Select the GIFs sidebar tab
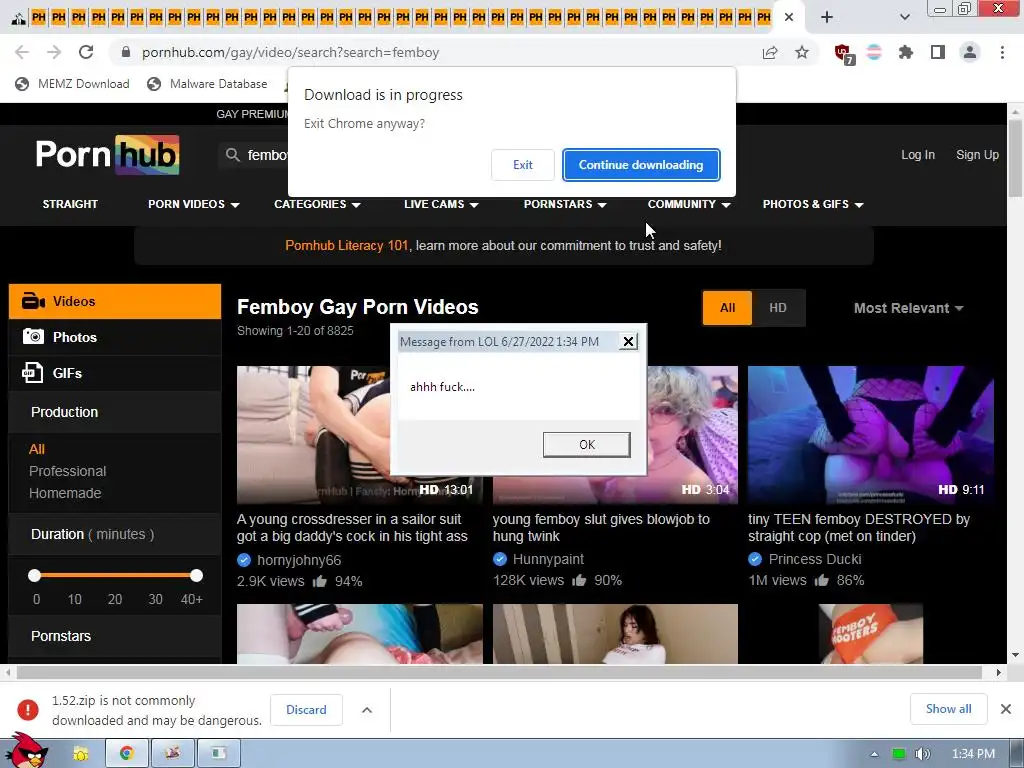This screenshot has width=1024, height=768. click(115, 373)
